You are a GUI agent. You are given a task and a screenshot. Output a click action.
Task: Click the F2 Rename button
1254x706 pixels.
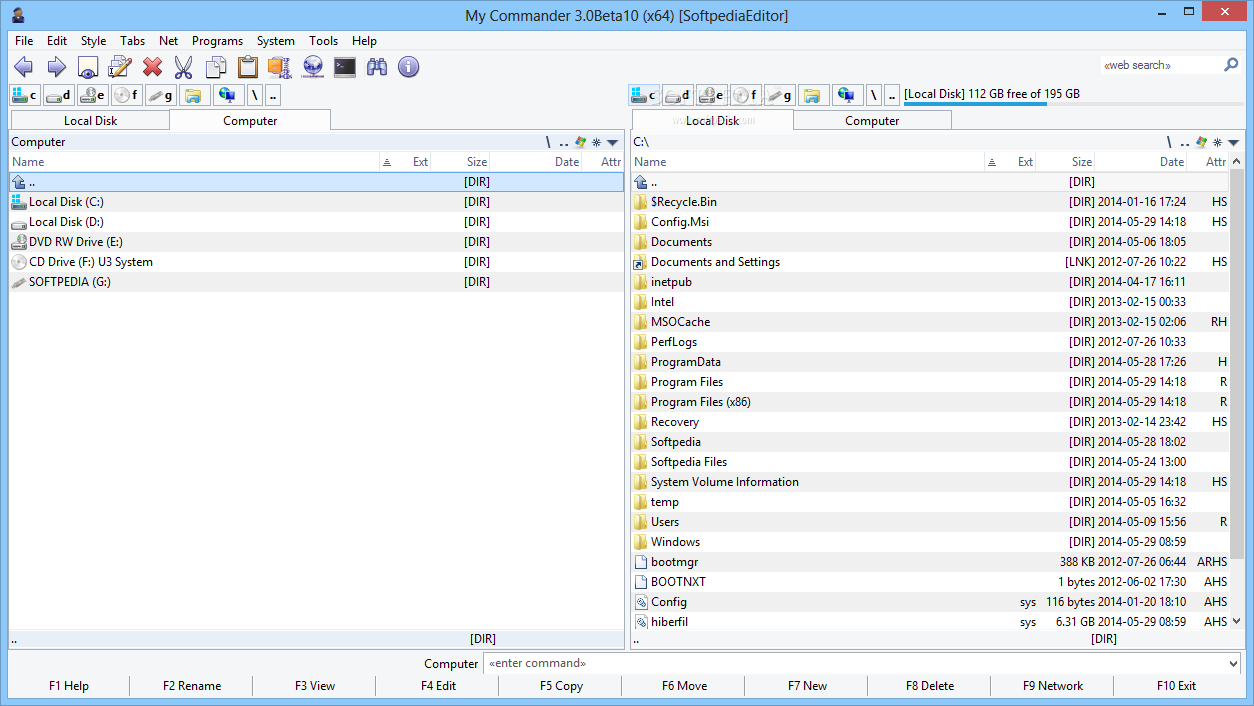coord(192,686)
